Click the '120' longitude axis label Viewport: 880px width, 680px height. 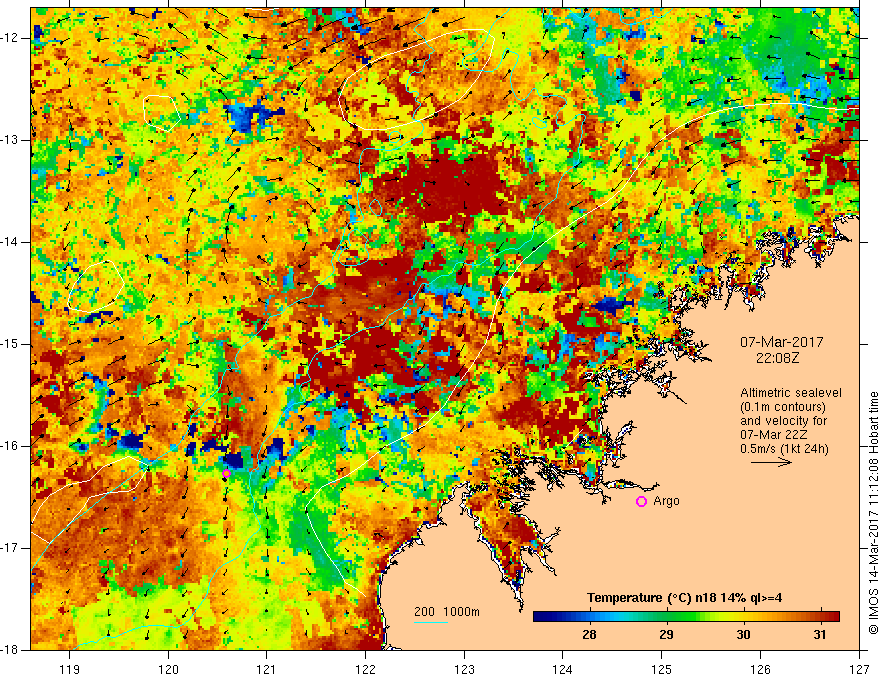pyautogui.click(x=168, y=669)
